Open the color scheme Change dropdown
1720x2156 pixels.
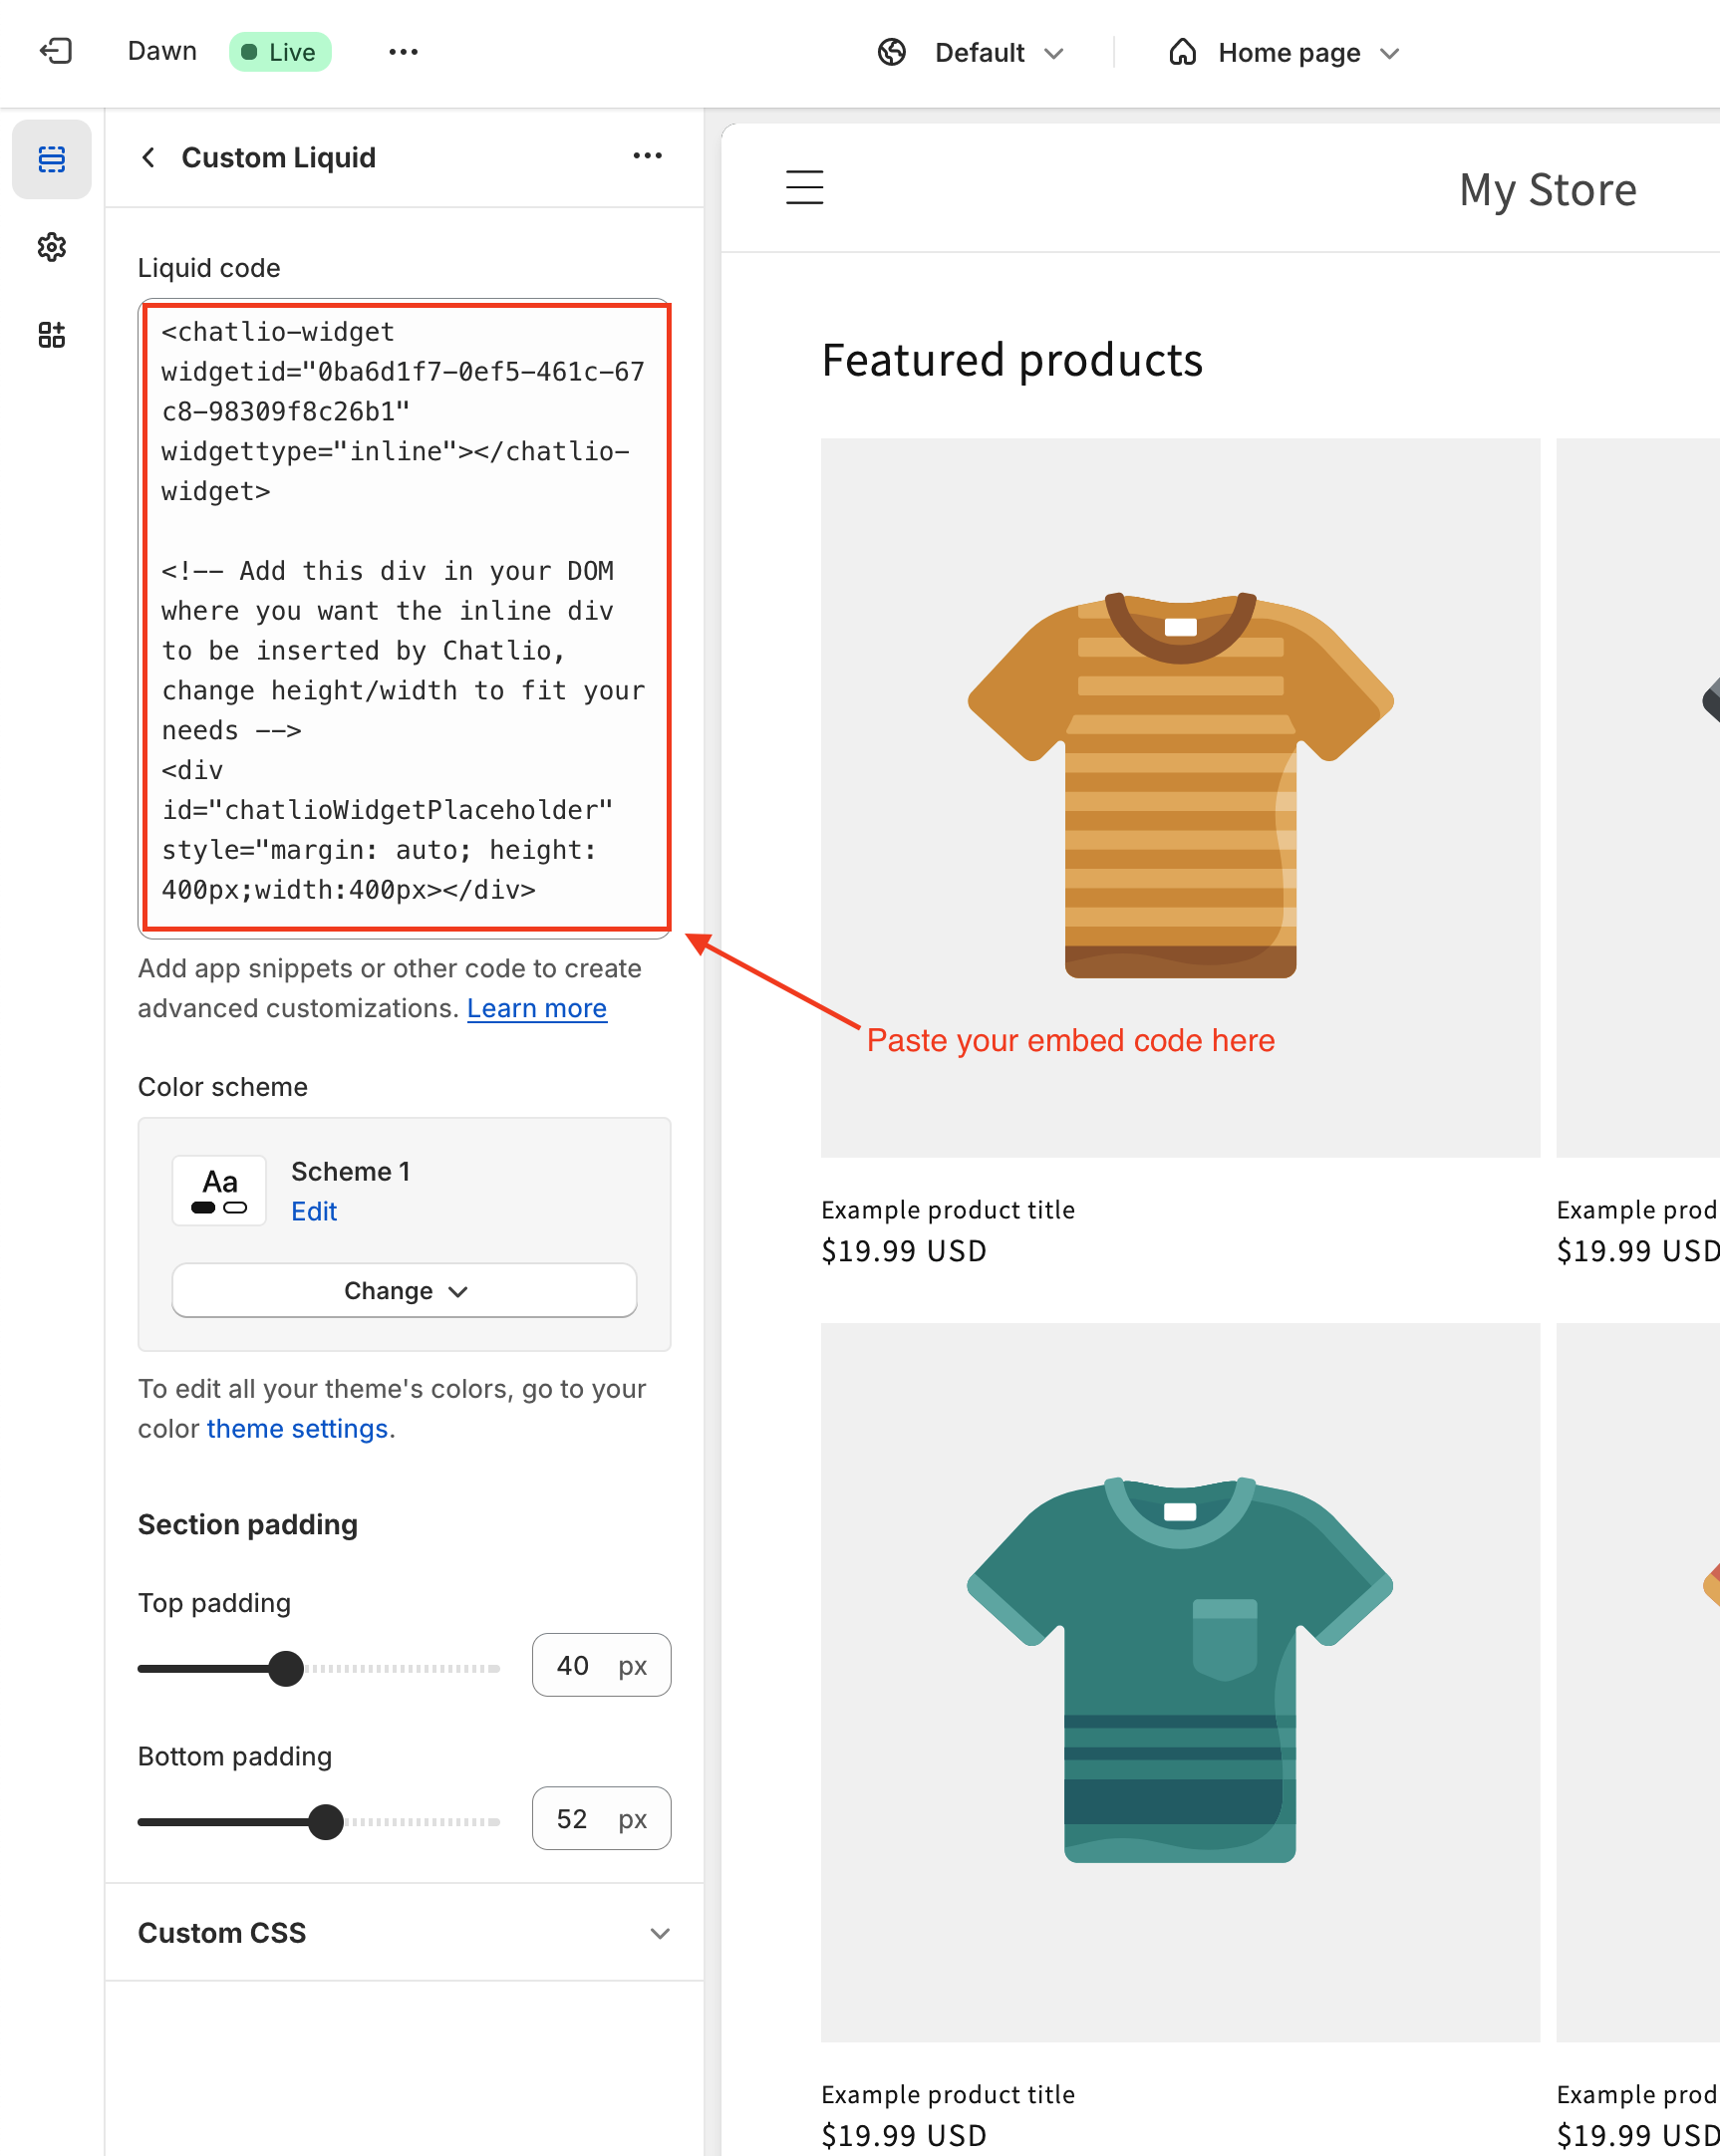pos(404,1290)
